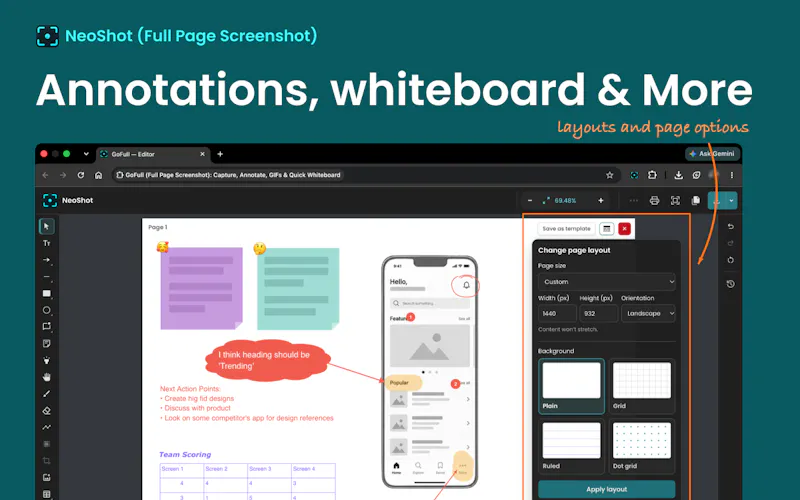Bookmark this page with star icon
The height and width of the screenshot is (500, 800).
(x=610, y=175)
